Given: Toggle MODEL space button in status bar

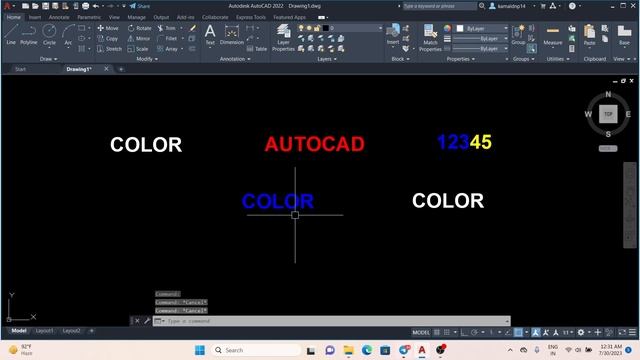Looking at the screenshot, I should click(x=421, y=332).
